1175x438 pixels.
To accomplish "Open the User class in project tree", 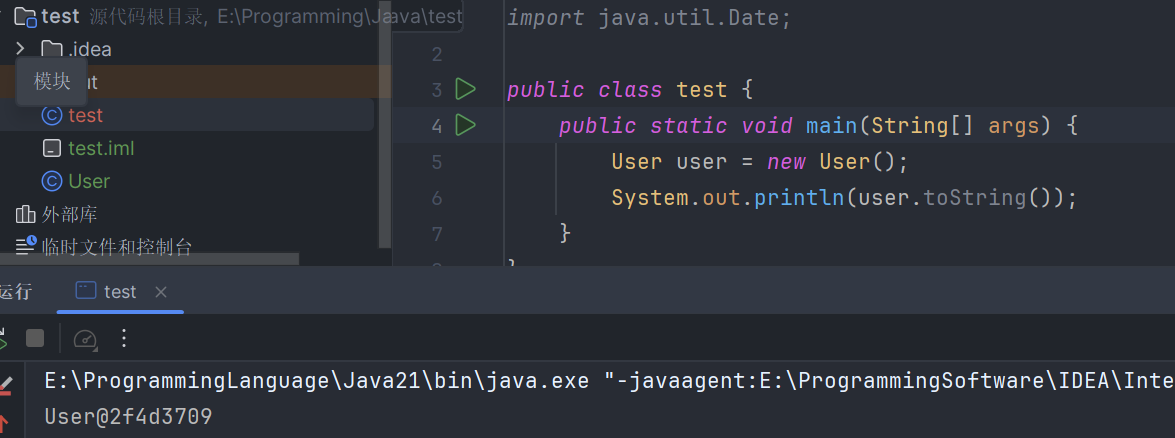I will (x=88, y=181).
